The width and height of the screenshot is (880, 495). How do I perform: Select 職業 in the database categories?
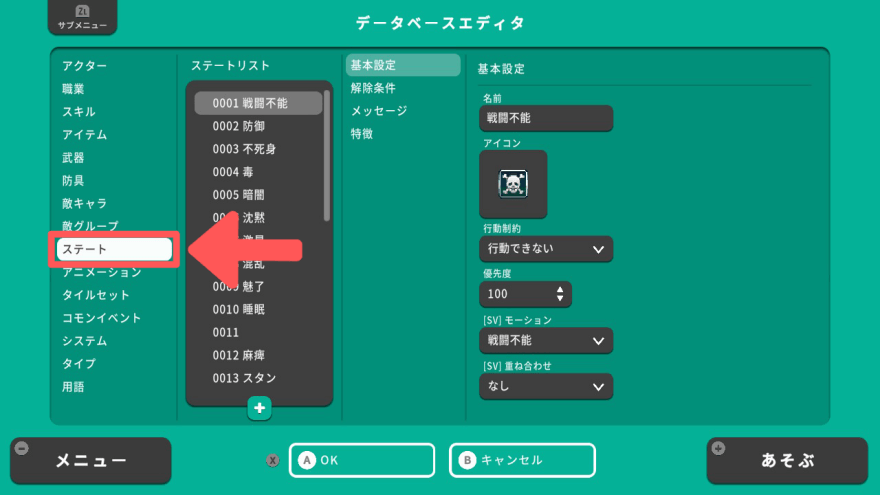click(x=73, y=89)
